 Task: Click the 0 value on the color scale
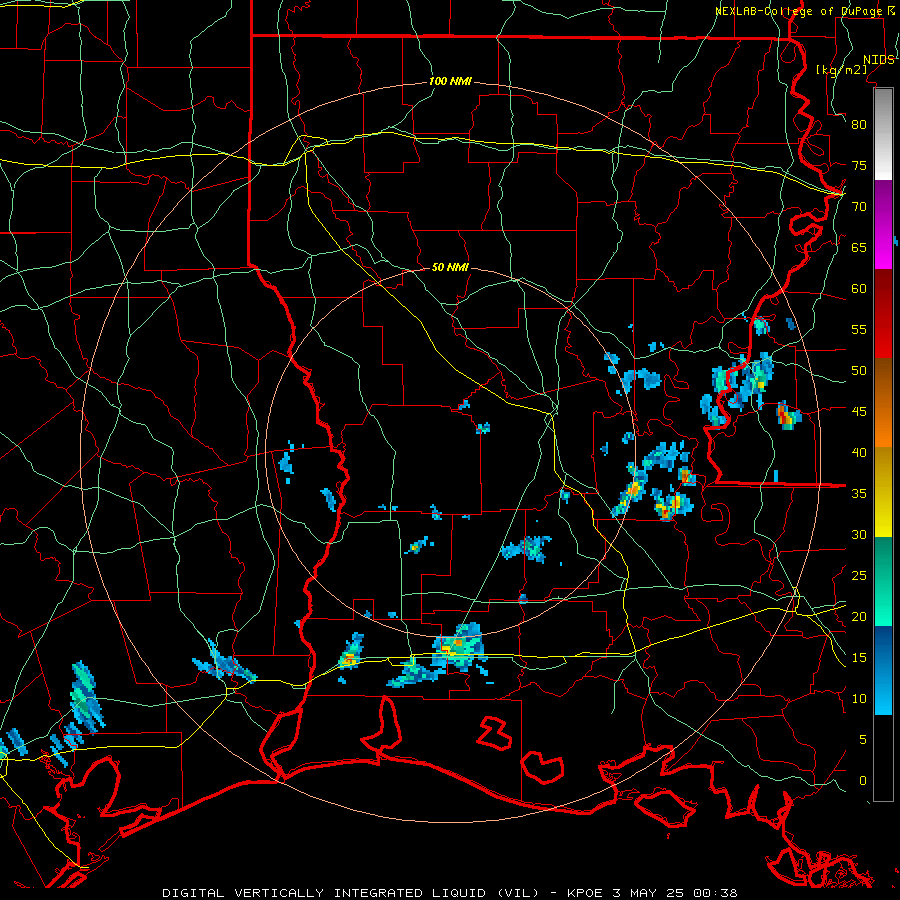pyautogui.click(x=863, y=781)
